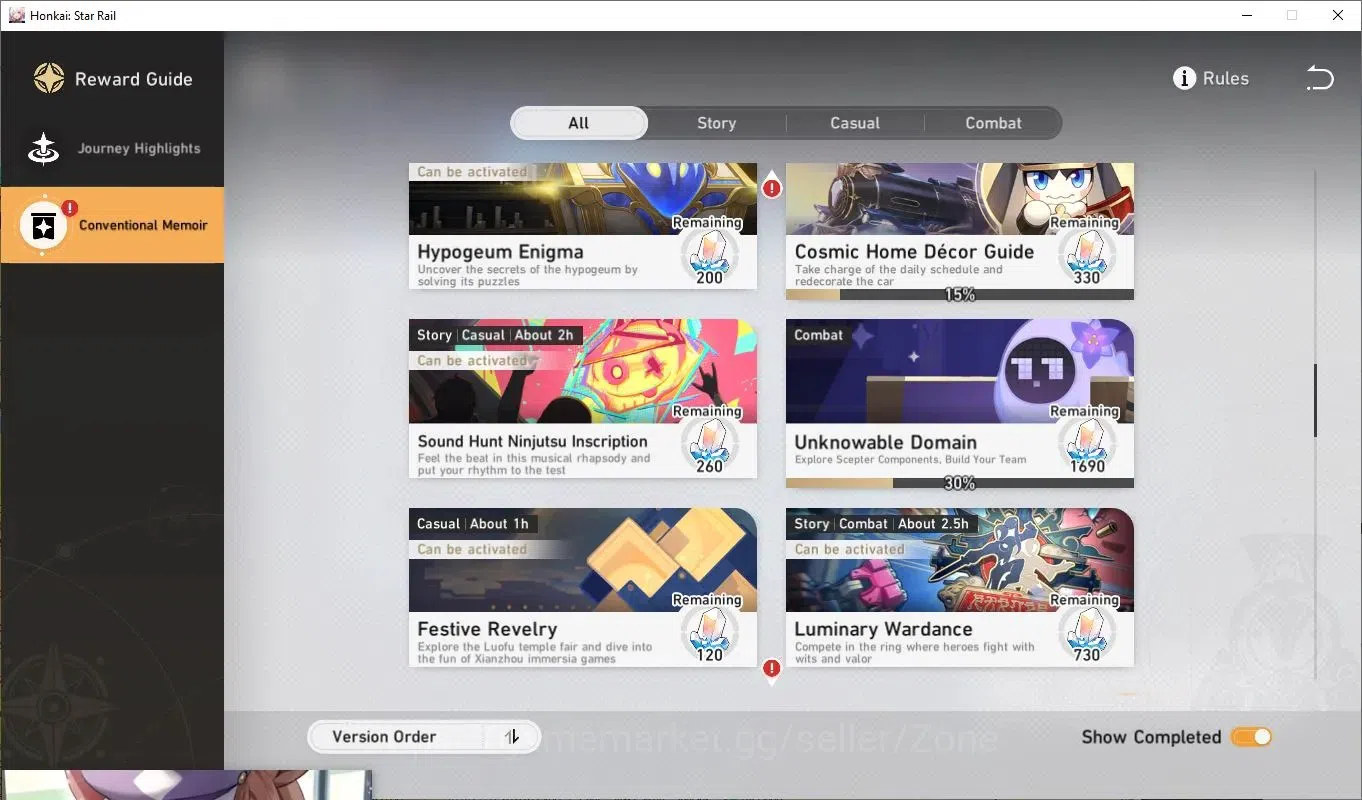Screen dimensions: 1362x800
Task: Open the Sound Hunt Ninjutsu Inscription card
Action: coord(583,399)
